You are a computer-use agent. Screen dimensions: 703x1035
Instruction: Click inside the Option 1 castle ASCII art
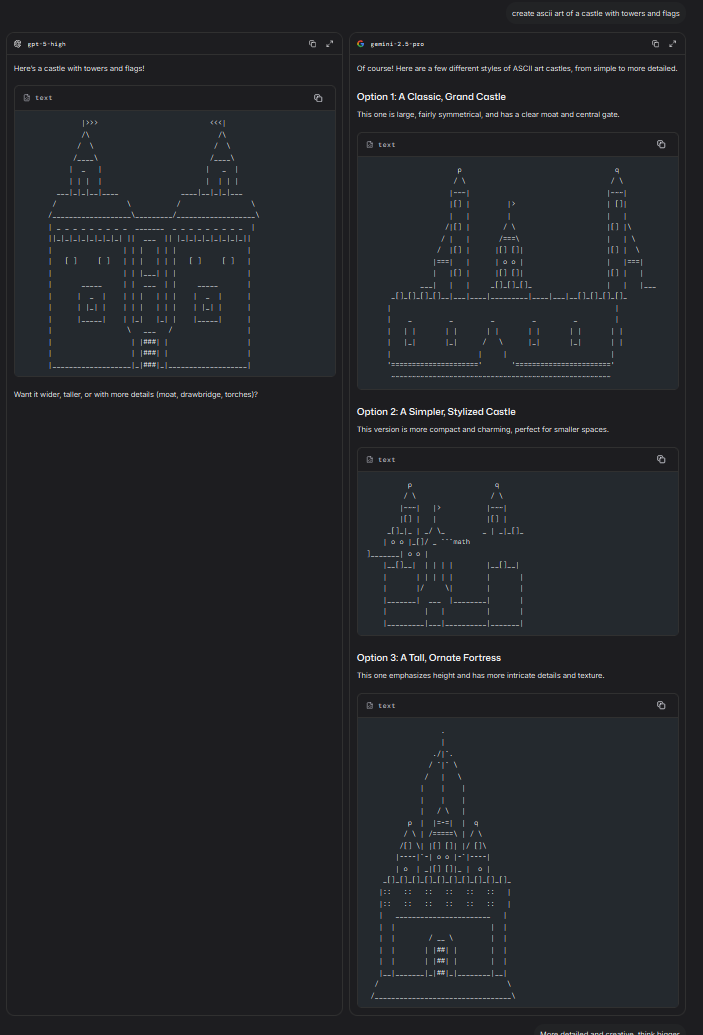tap(518, 273)
